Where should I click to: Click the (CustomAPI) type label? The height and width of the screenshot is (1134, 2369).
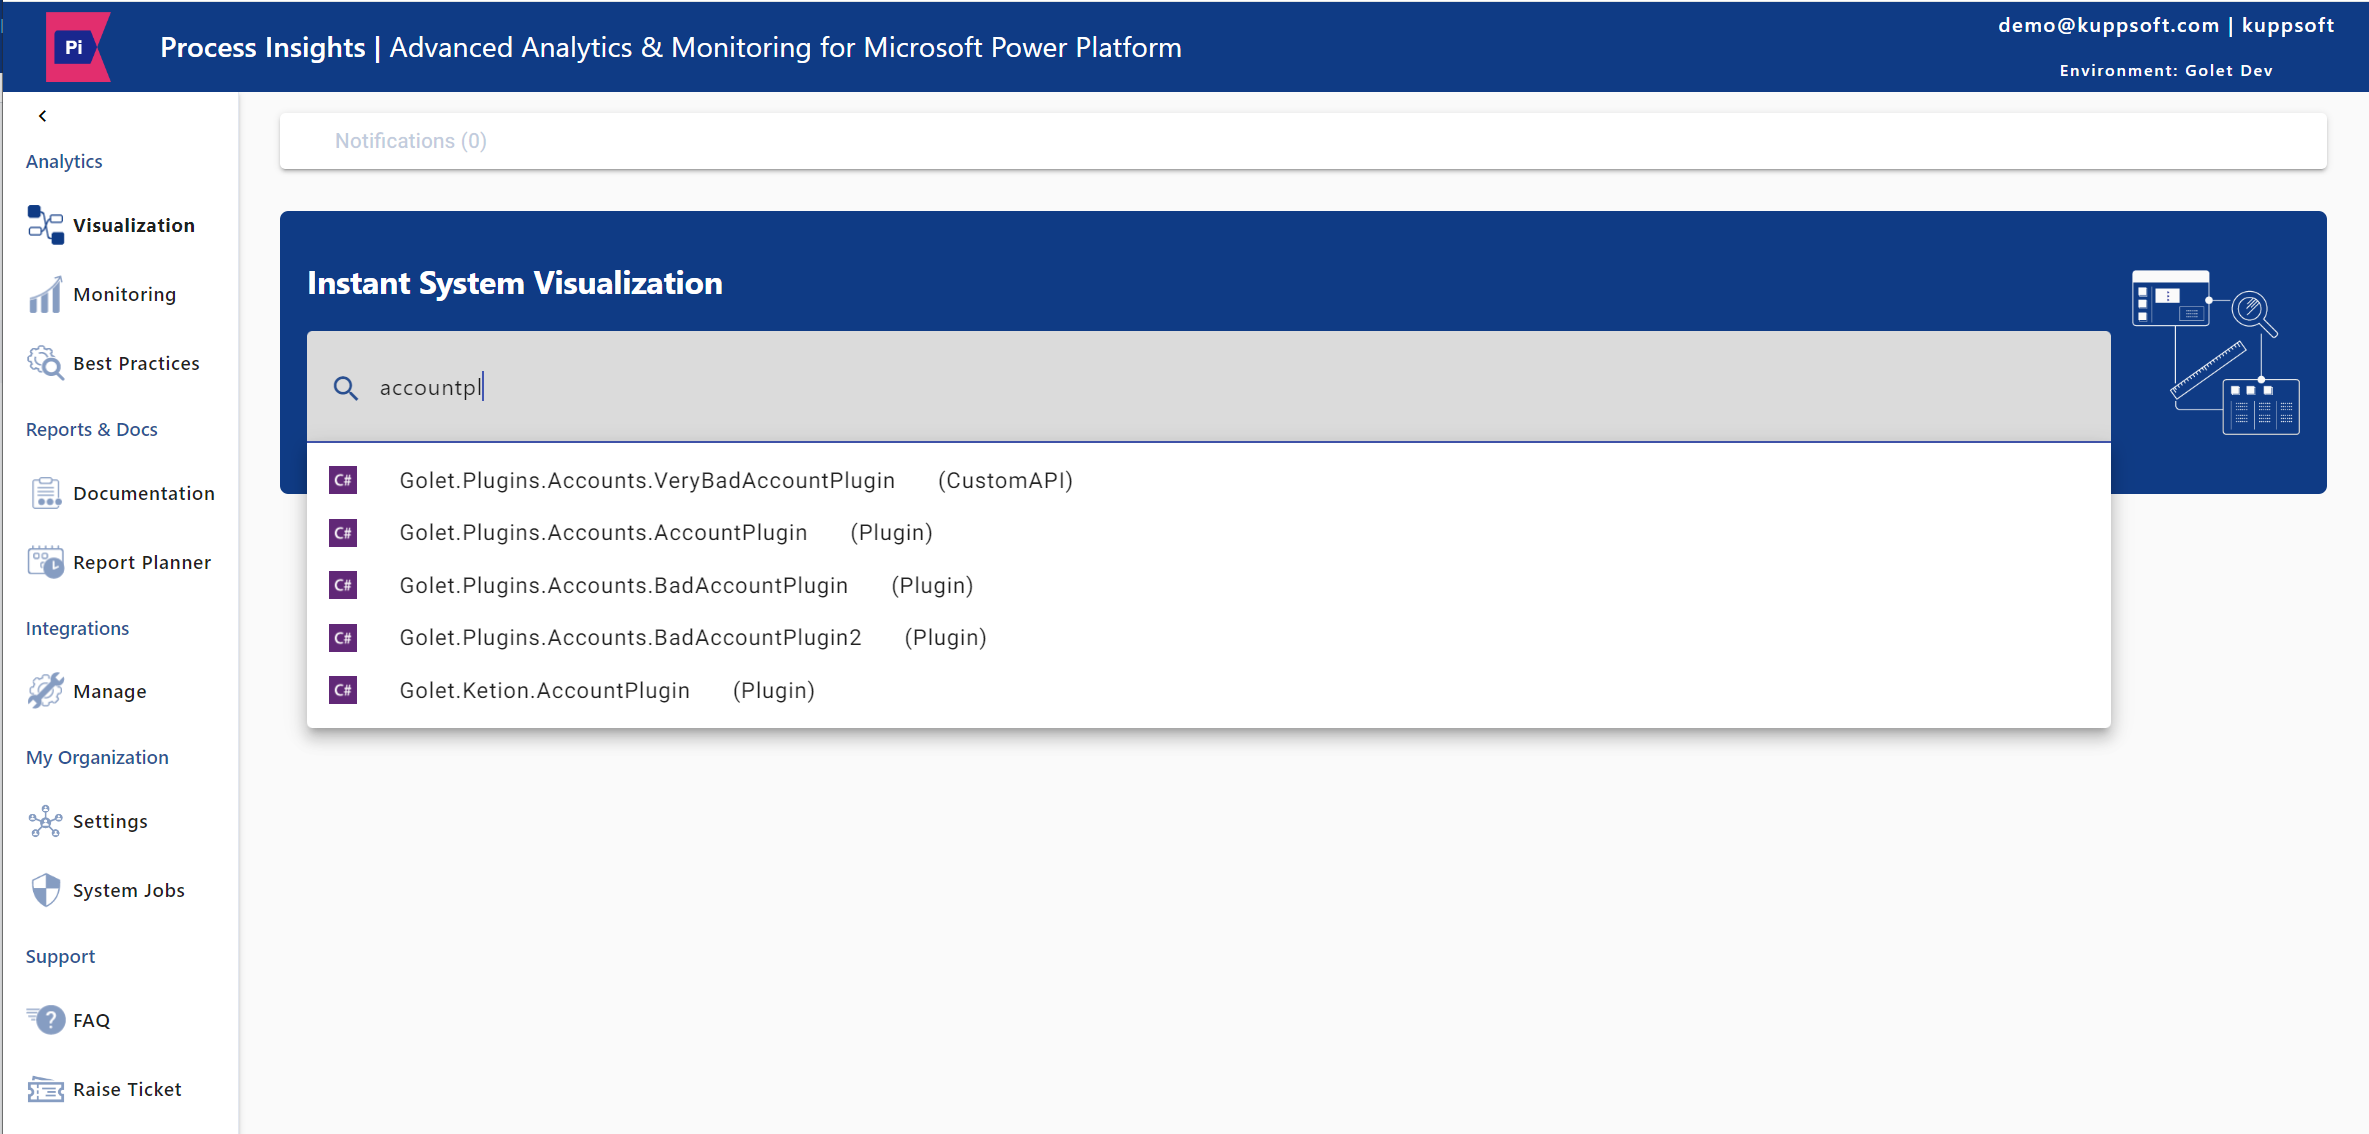(1005, 481)
